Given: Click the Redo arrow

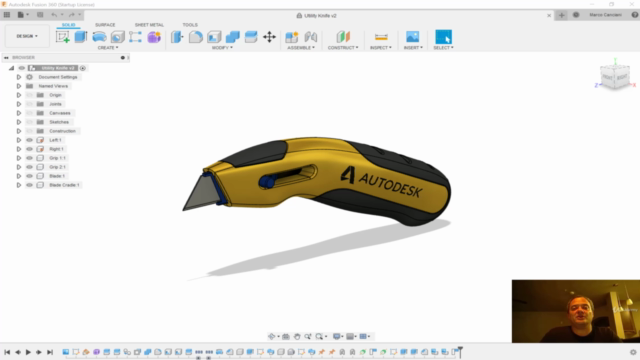Looking at the screenshot, I should pos(71,15).
